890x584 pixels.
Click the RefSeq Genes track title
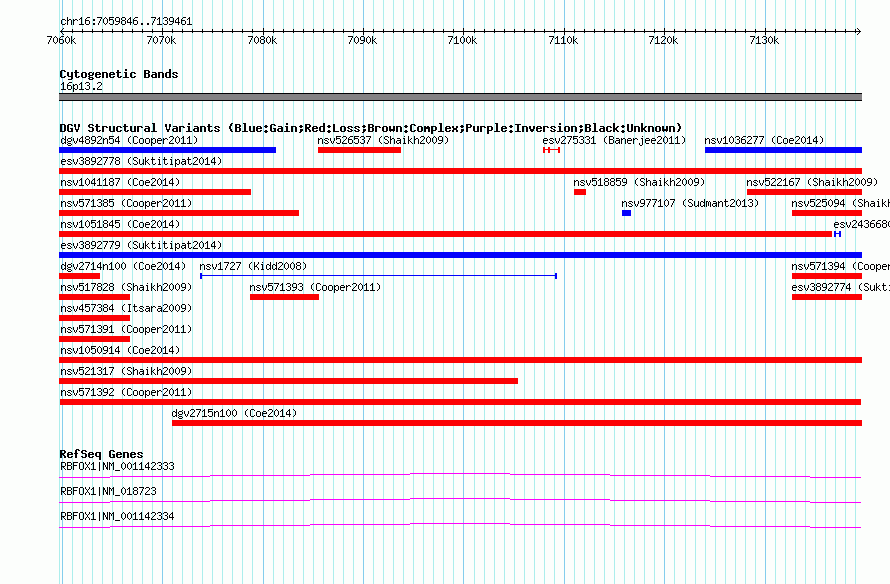tap(101, 454)
